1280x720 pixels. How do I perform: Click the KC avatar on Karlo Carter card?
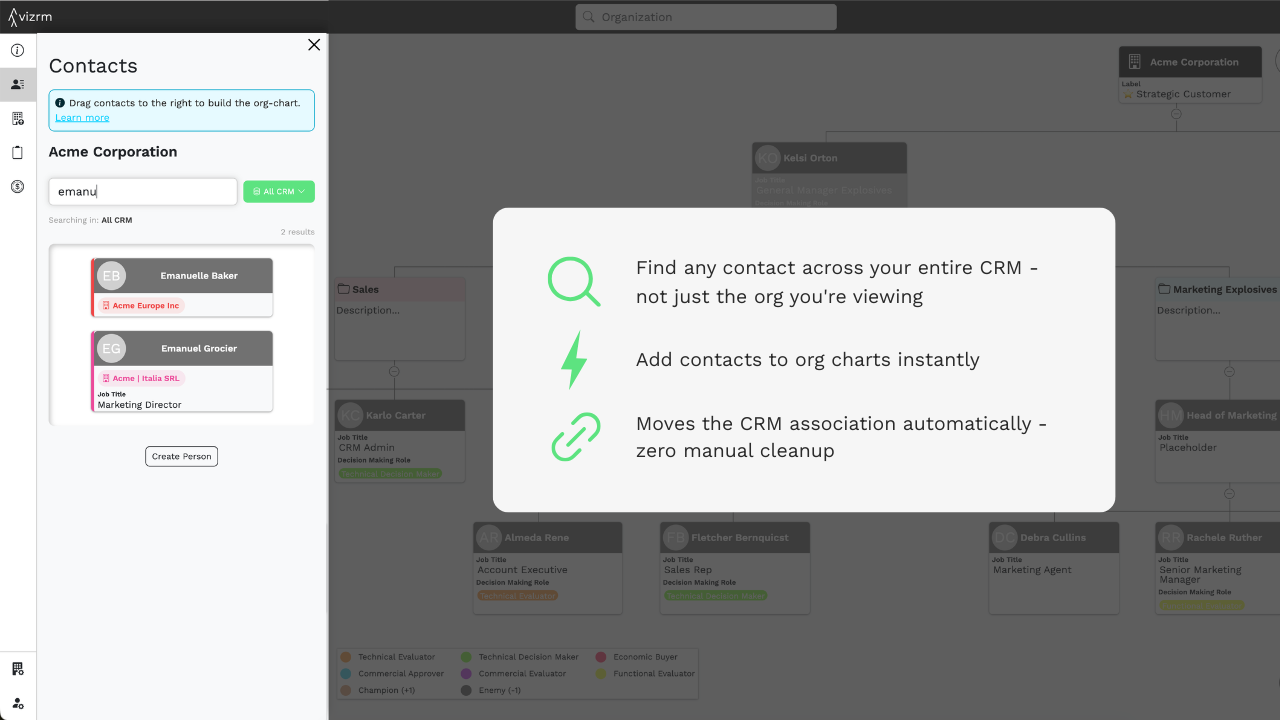[x=351, y=415]
